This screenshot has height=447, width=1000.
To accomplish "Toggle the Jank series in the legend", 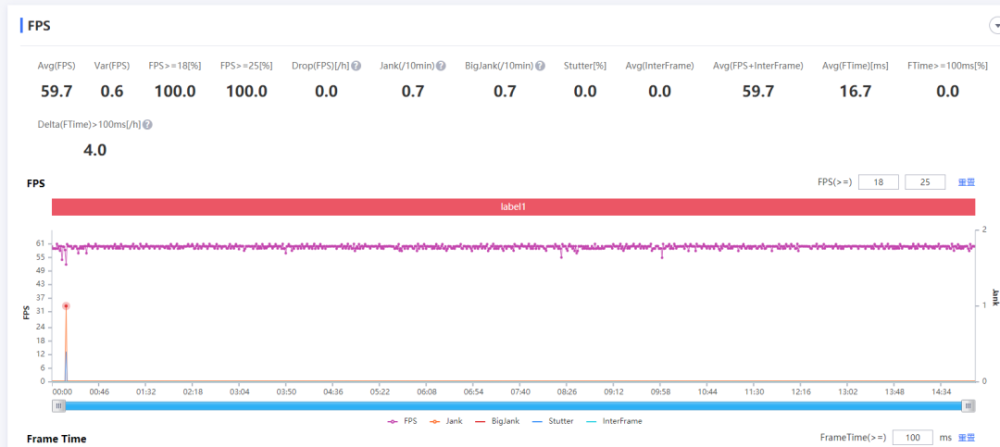I will coord(447,422).
